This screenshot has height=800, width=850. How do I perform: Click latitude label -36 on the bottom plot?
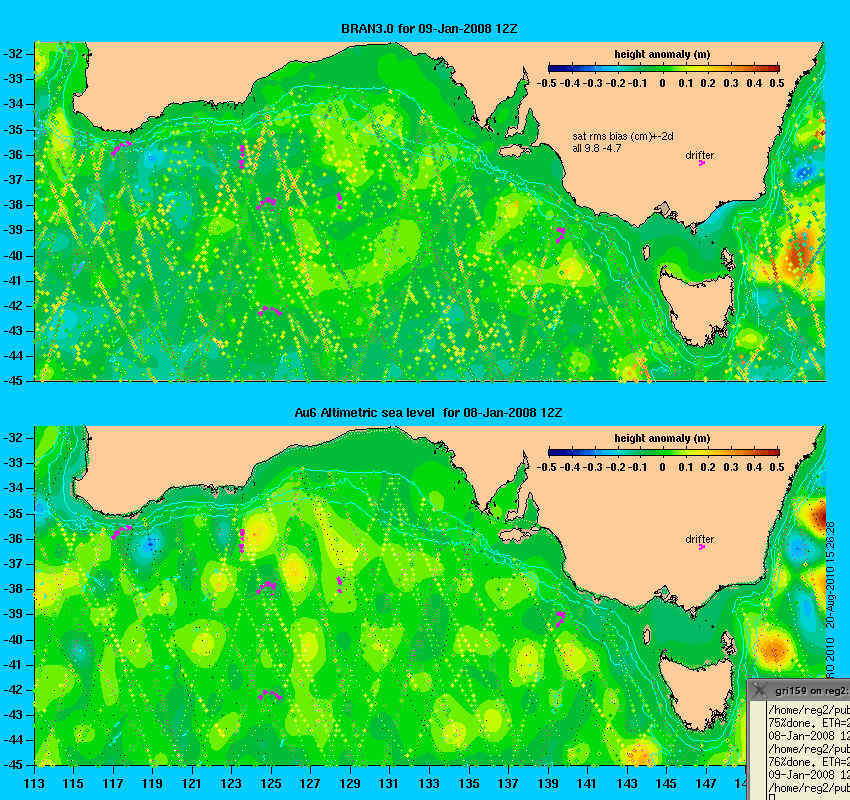(13, 538)
